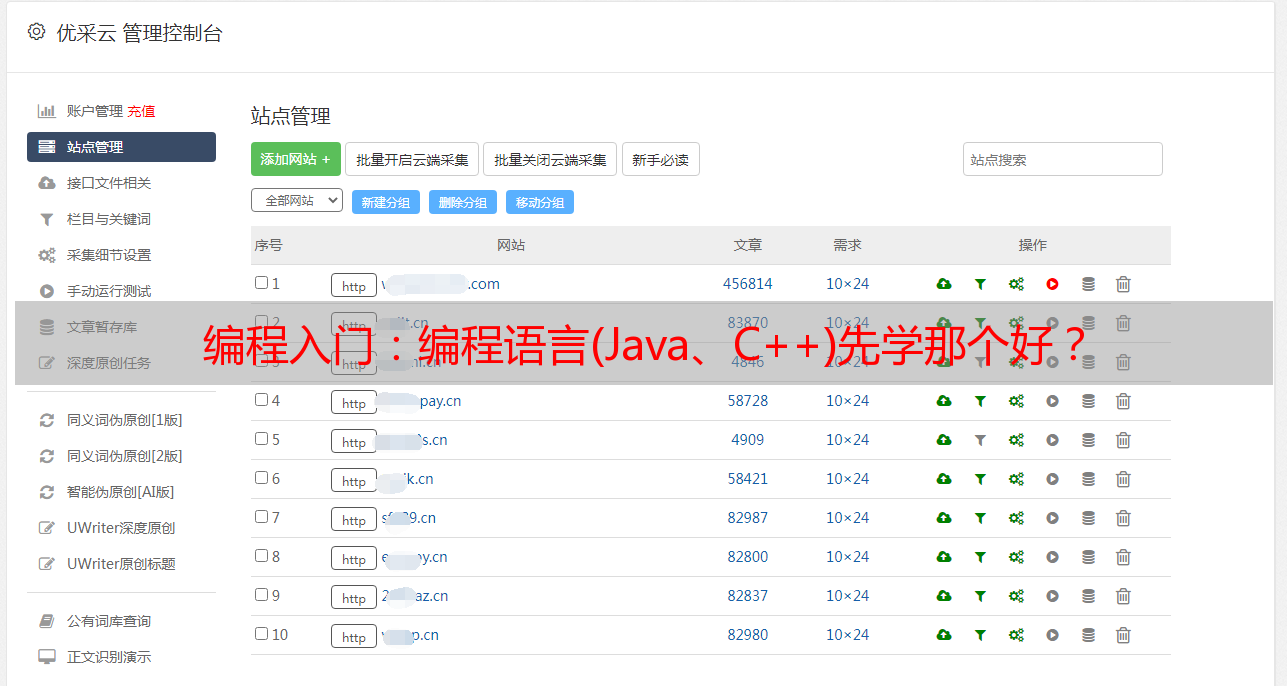The width and height of the screenshot is (1287, 686).
Task: Click the 移动分组 button
Action: [540, 202]
